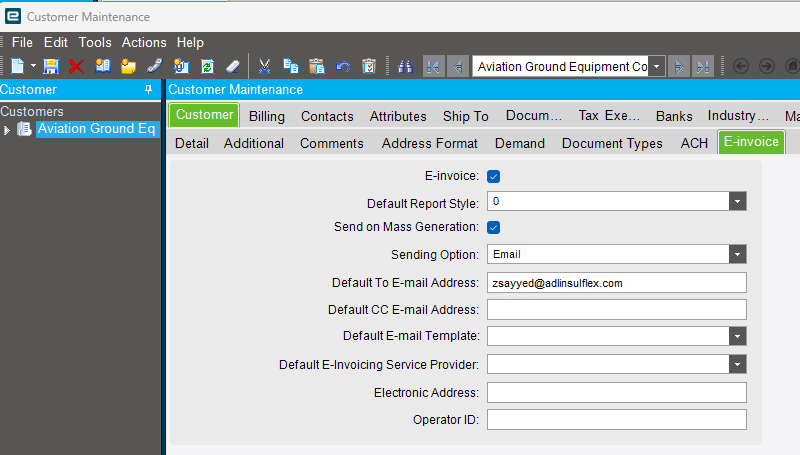
Task: Click the Customers heading in tree panel
Action: (x=32, y=111)
